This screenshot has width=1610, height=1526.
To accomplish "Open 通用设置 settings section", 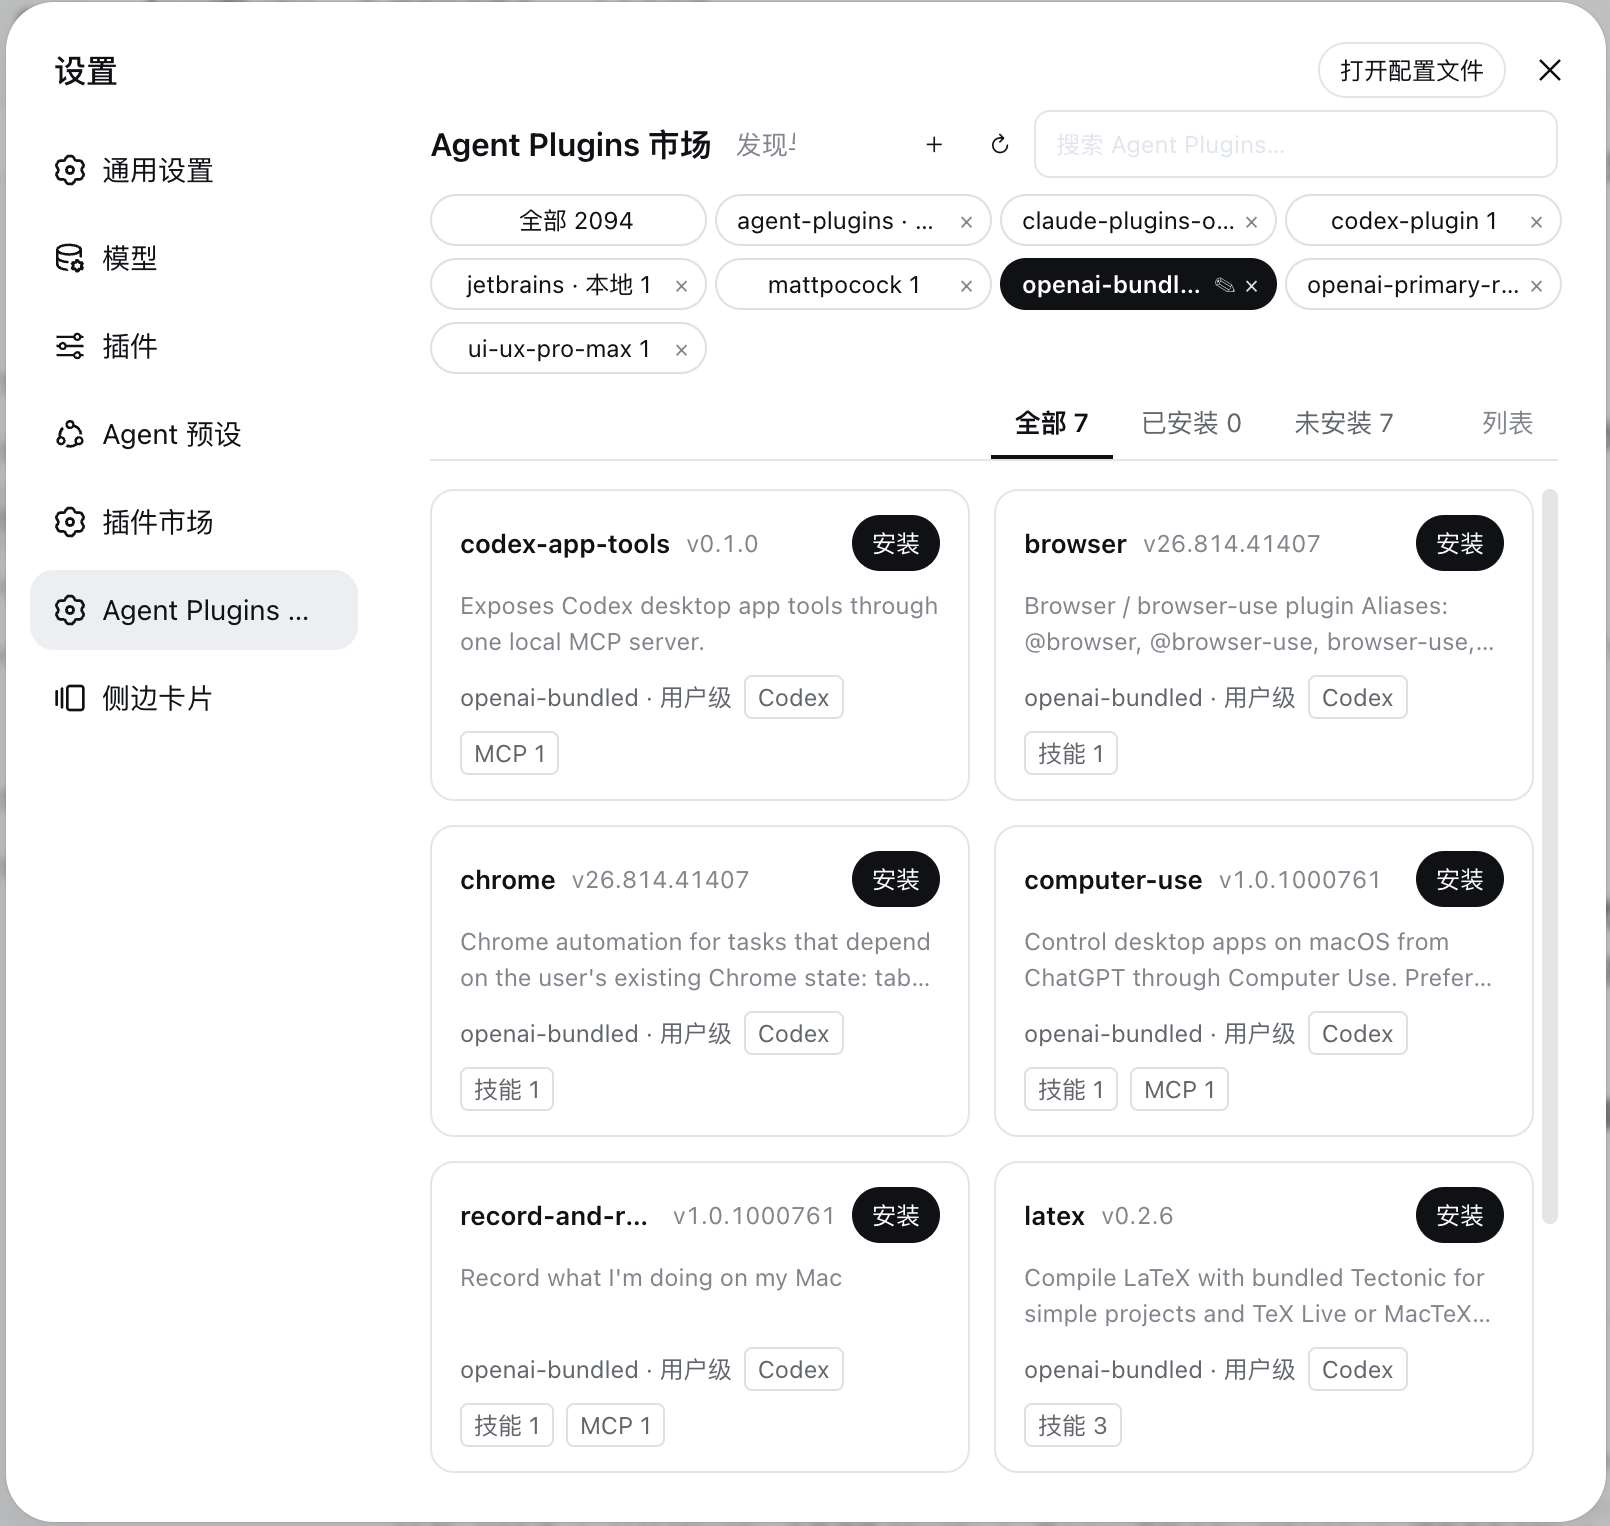I will [194, 170].
